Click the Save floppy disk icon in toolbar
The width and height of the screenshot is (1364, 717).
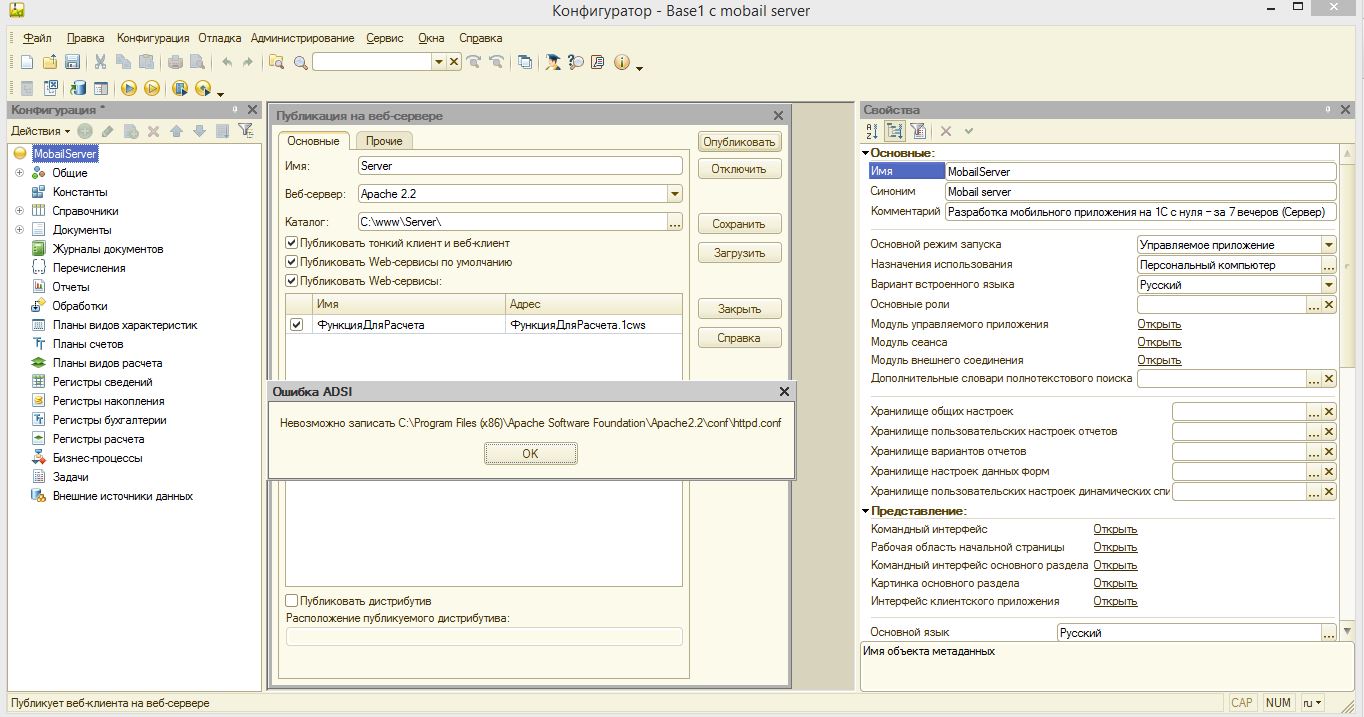click(72, 62)
